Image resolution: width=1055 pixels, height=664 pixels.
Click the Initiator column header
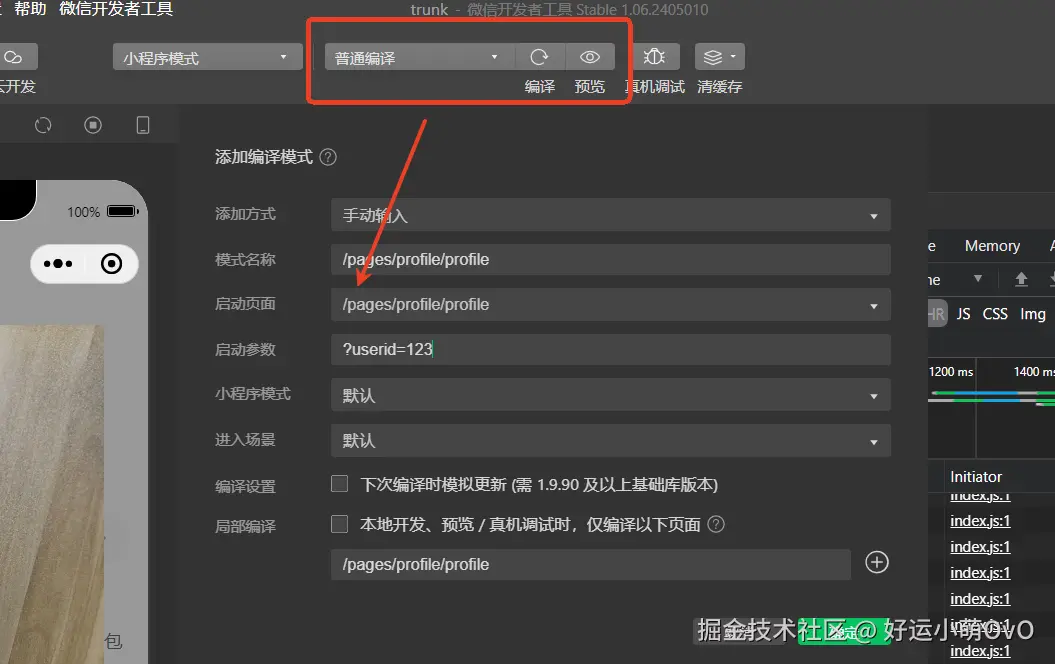tap(976, 477)
